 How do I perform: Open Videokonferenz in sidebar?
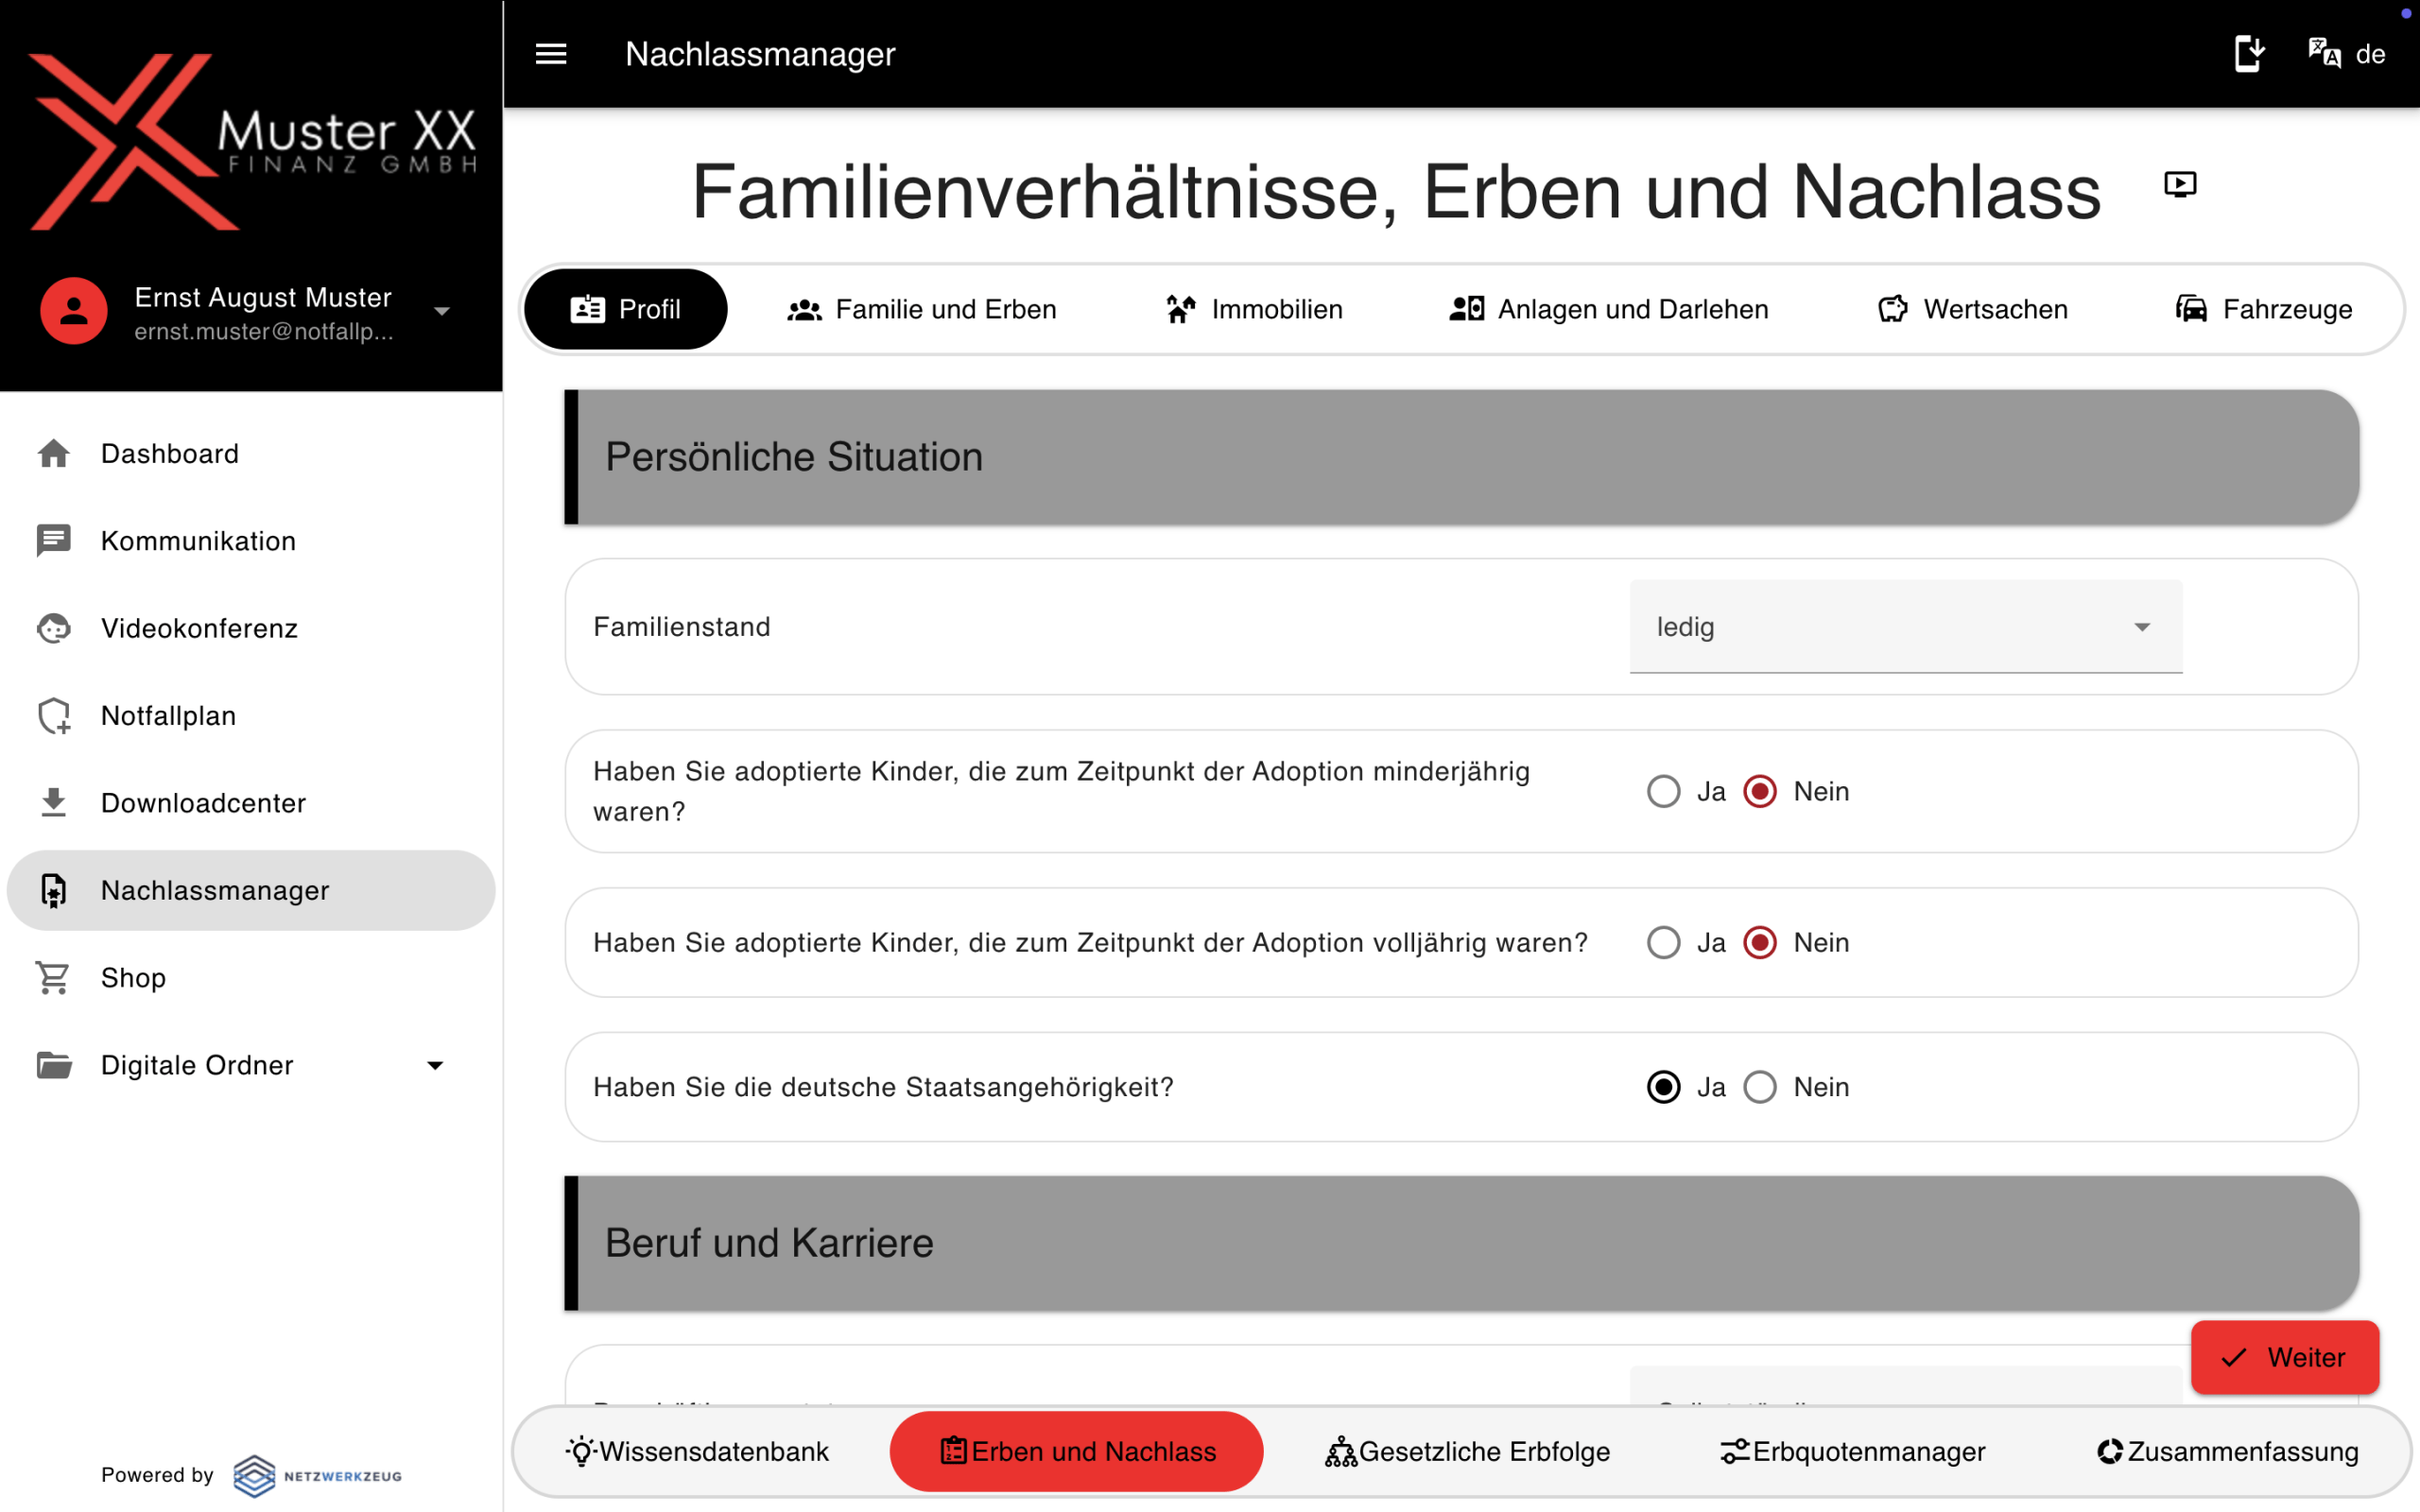(251, 628)
